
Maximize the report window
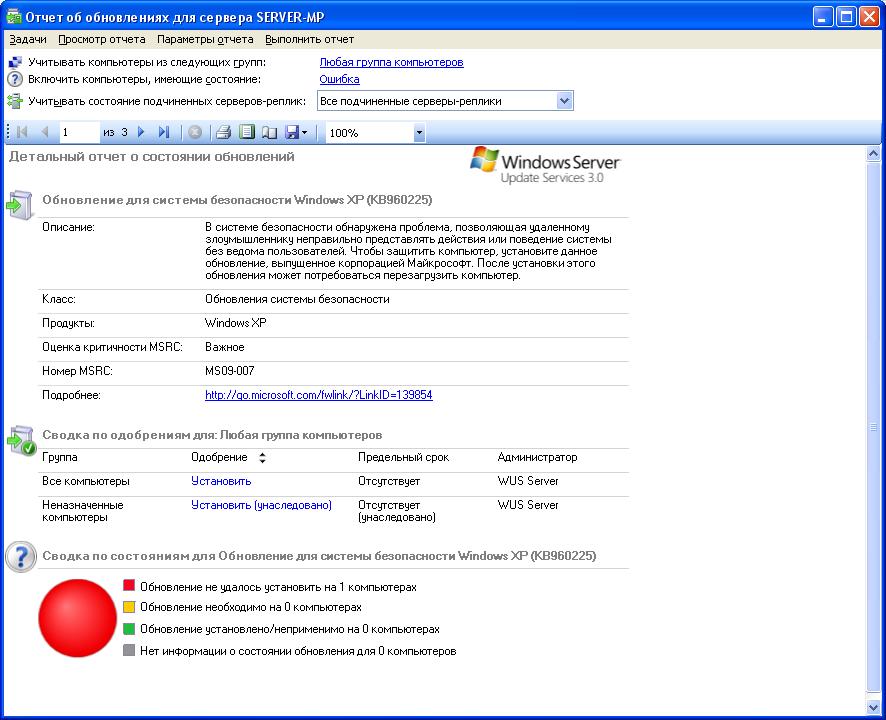[846, 17]
